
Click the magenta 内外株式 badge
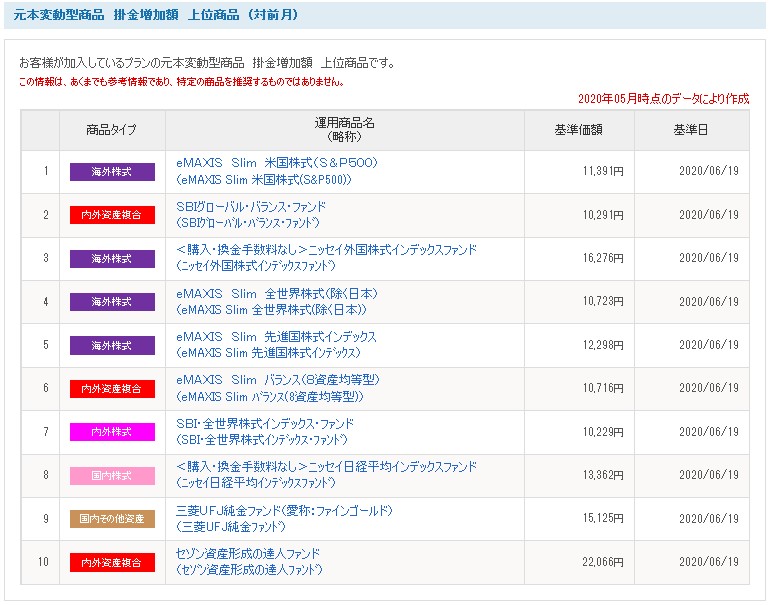[112, 432]
